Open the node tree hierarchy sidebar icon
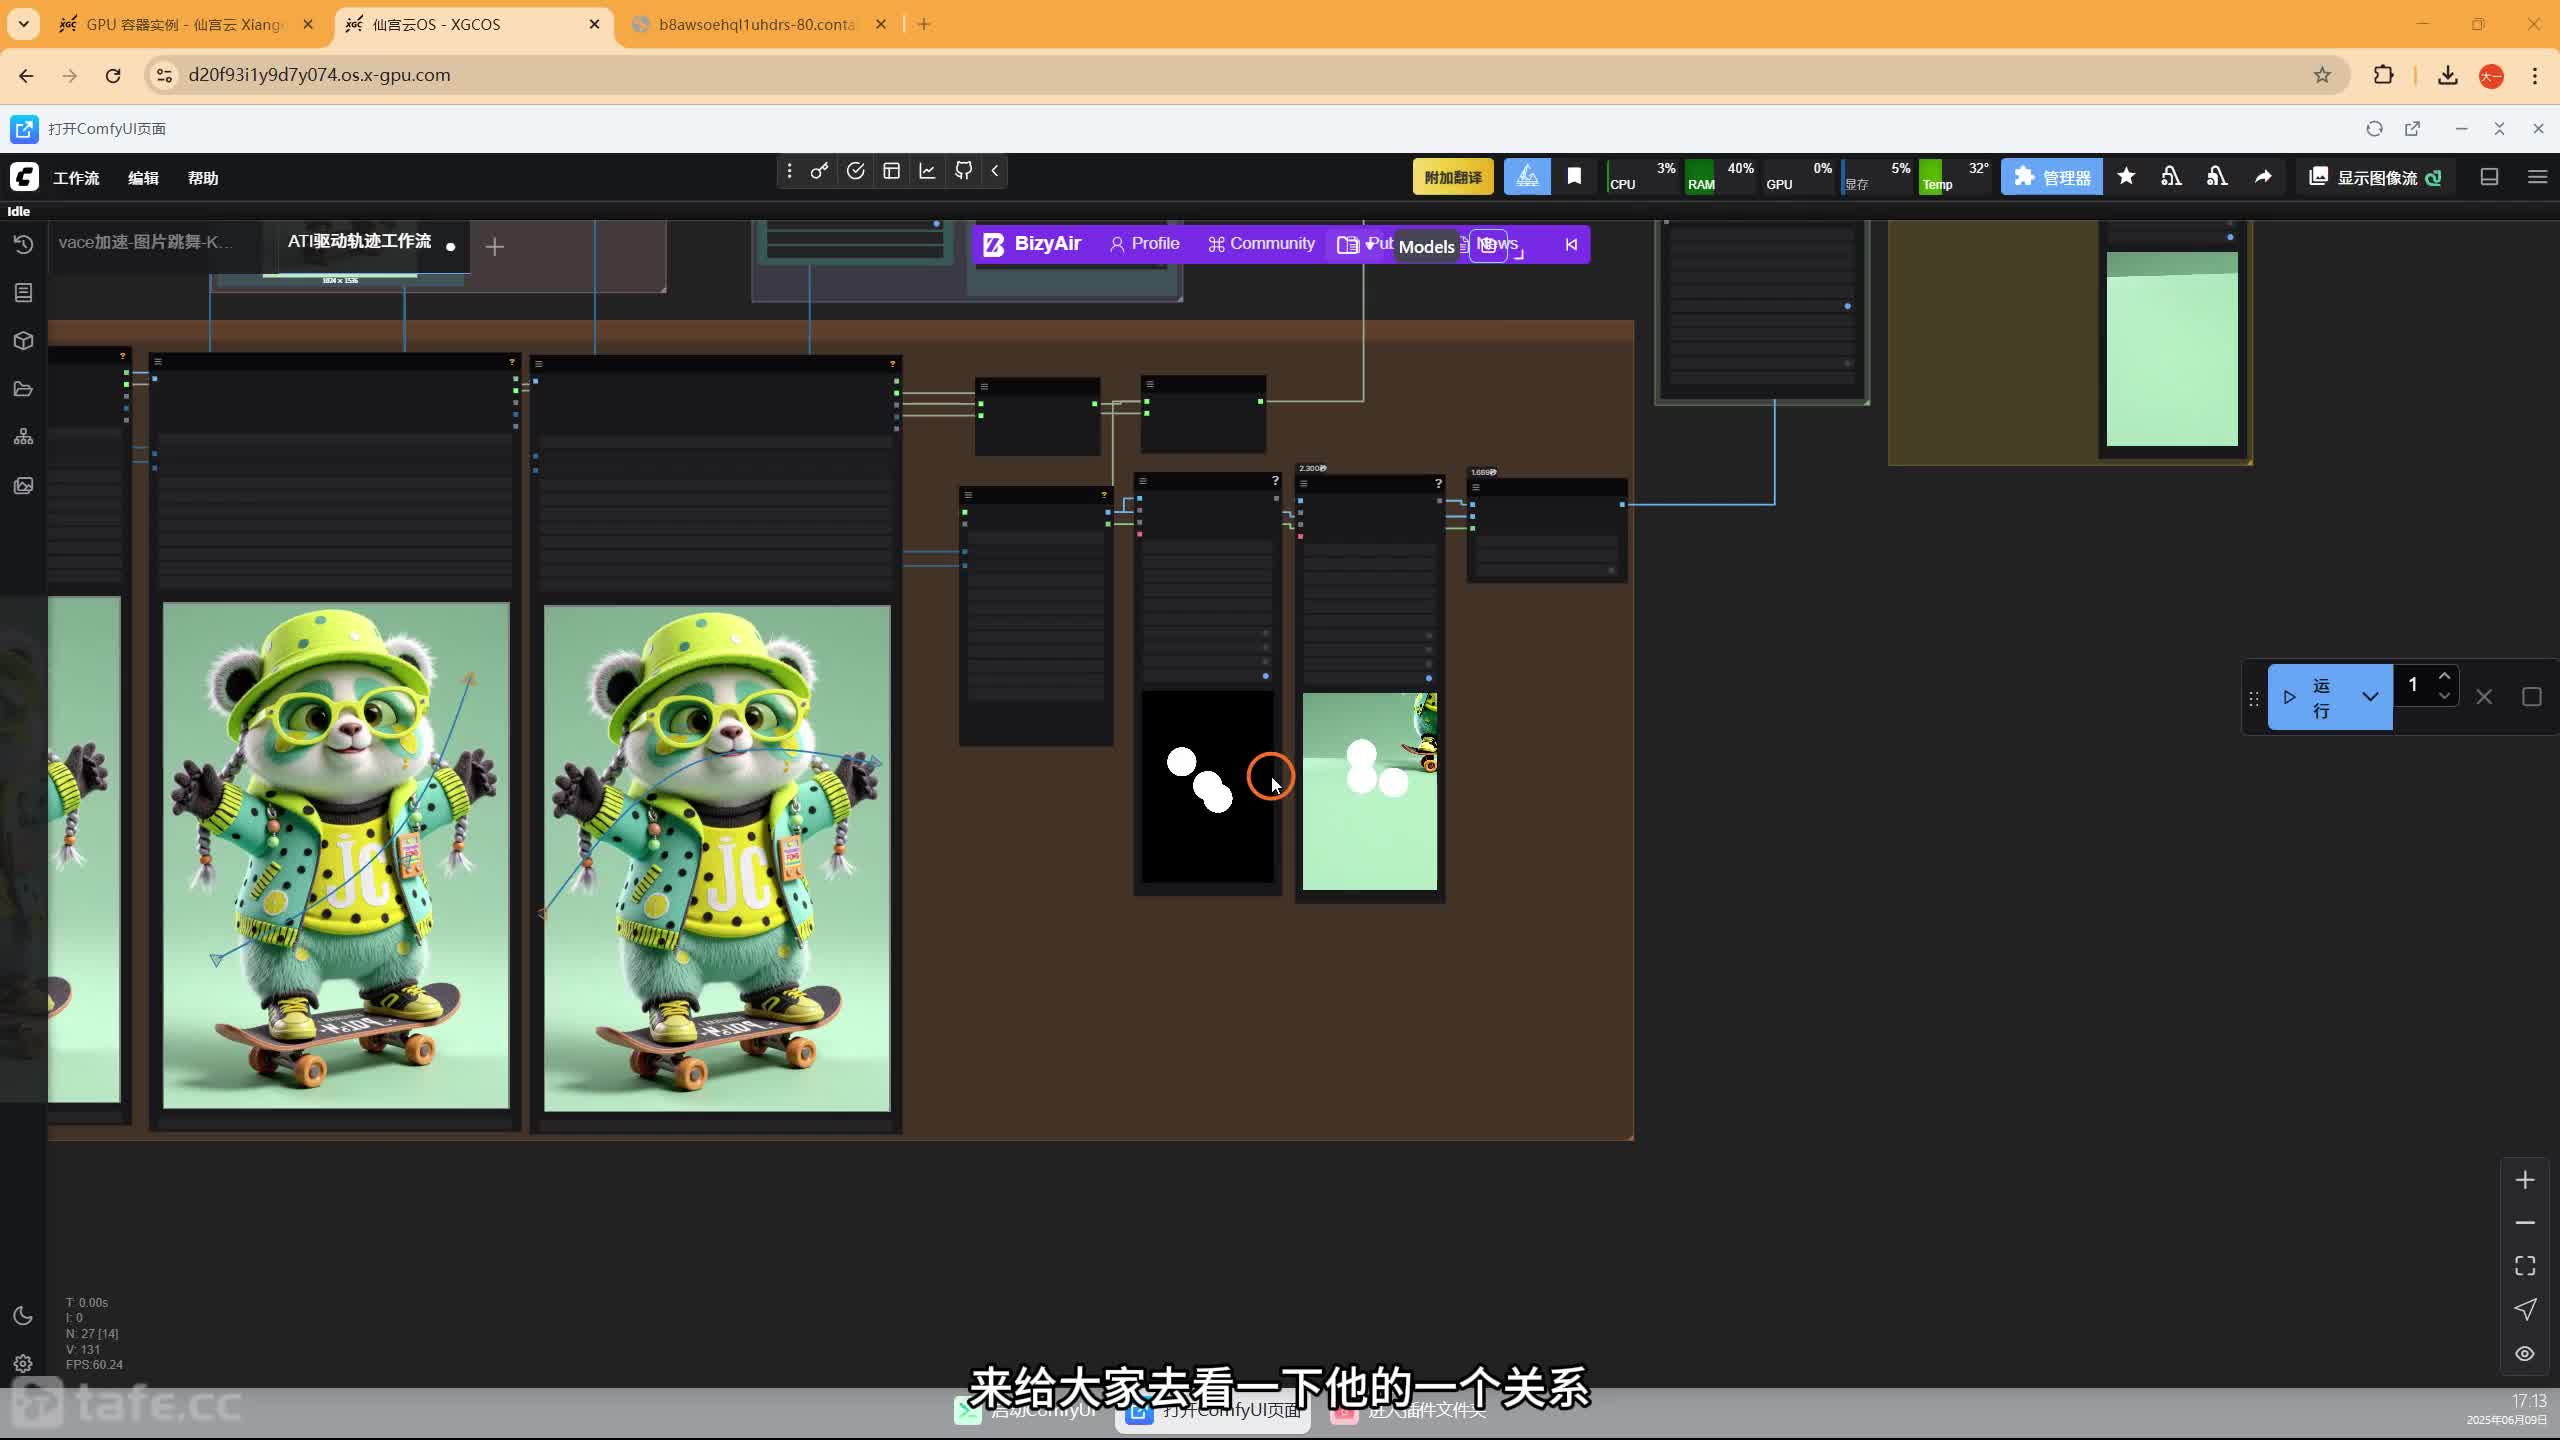2560x1440 pixels. (x=23, y=437)
